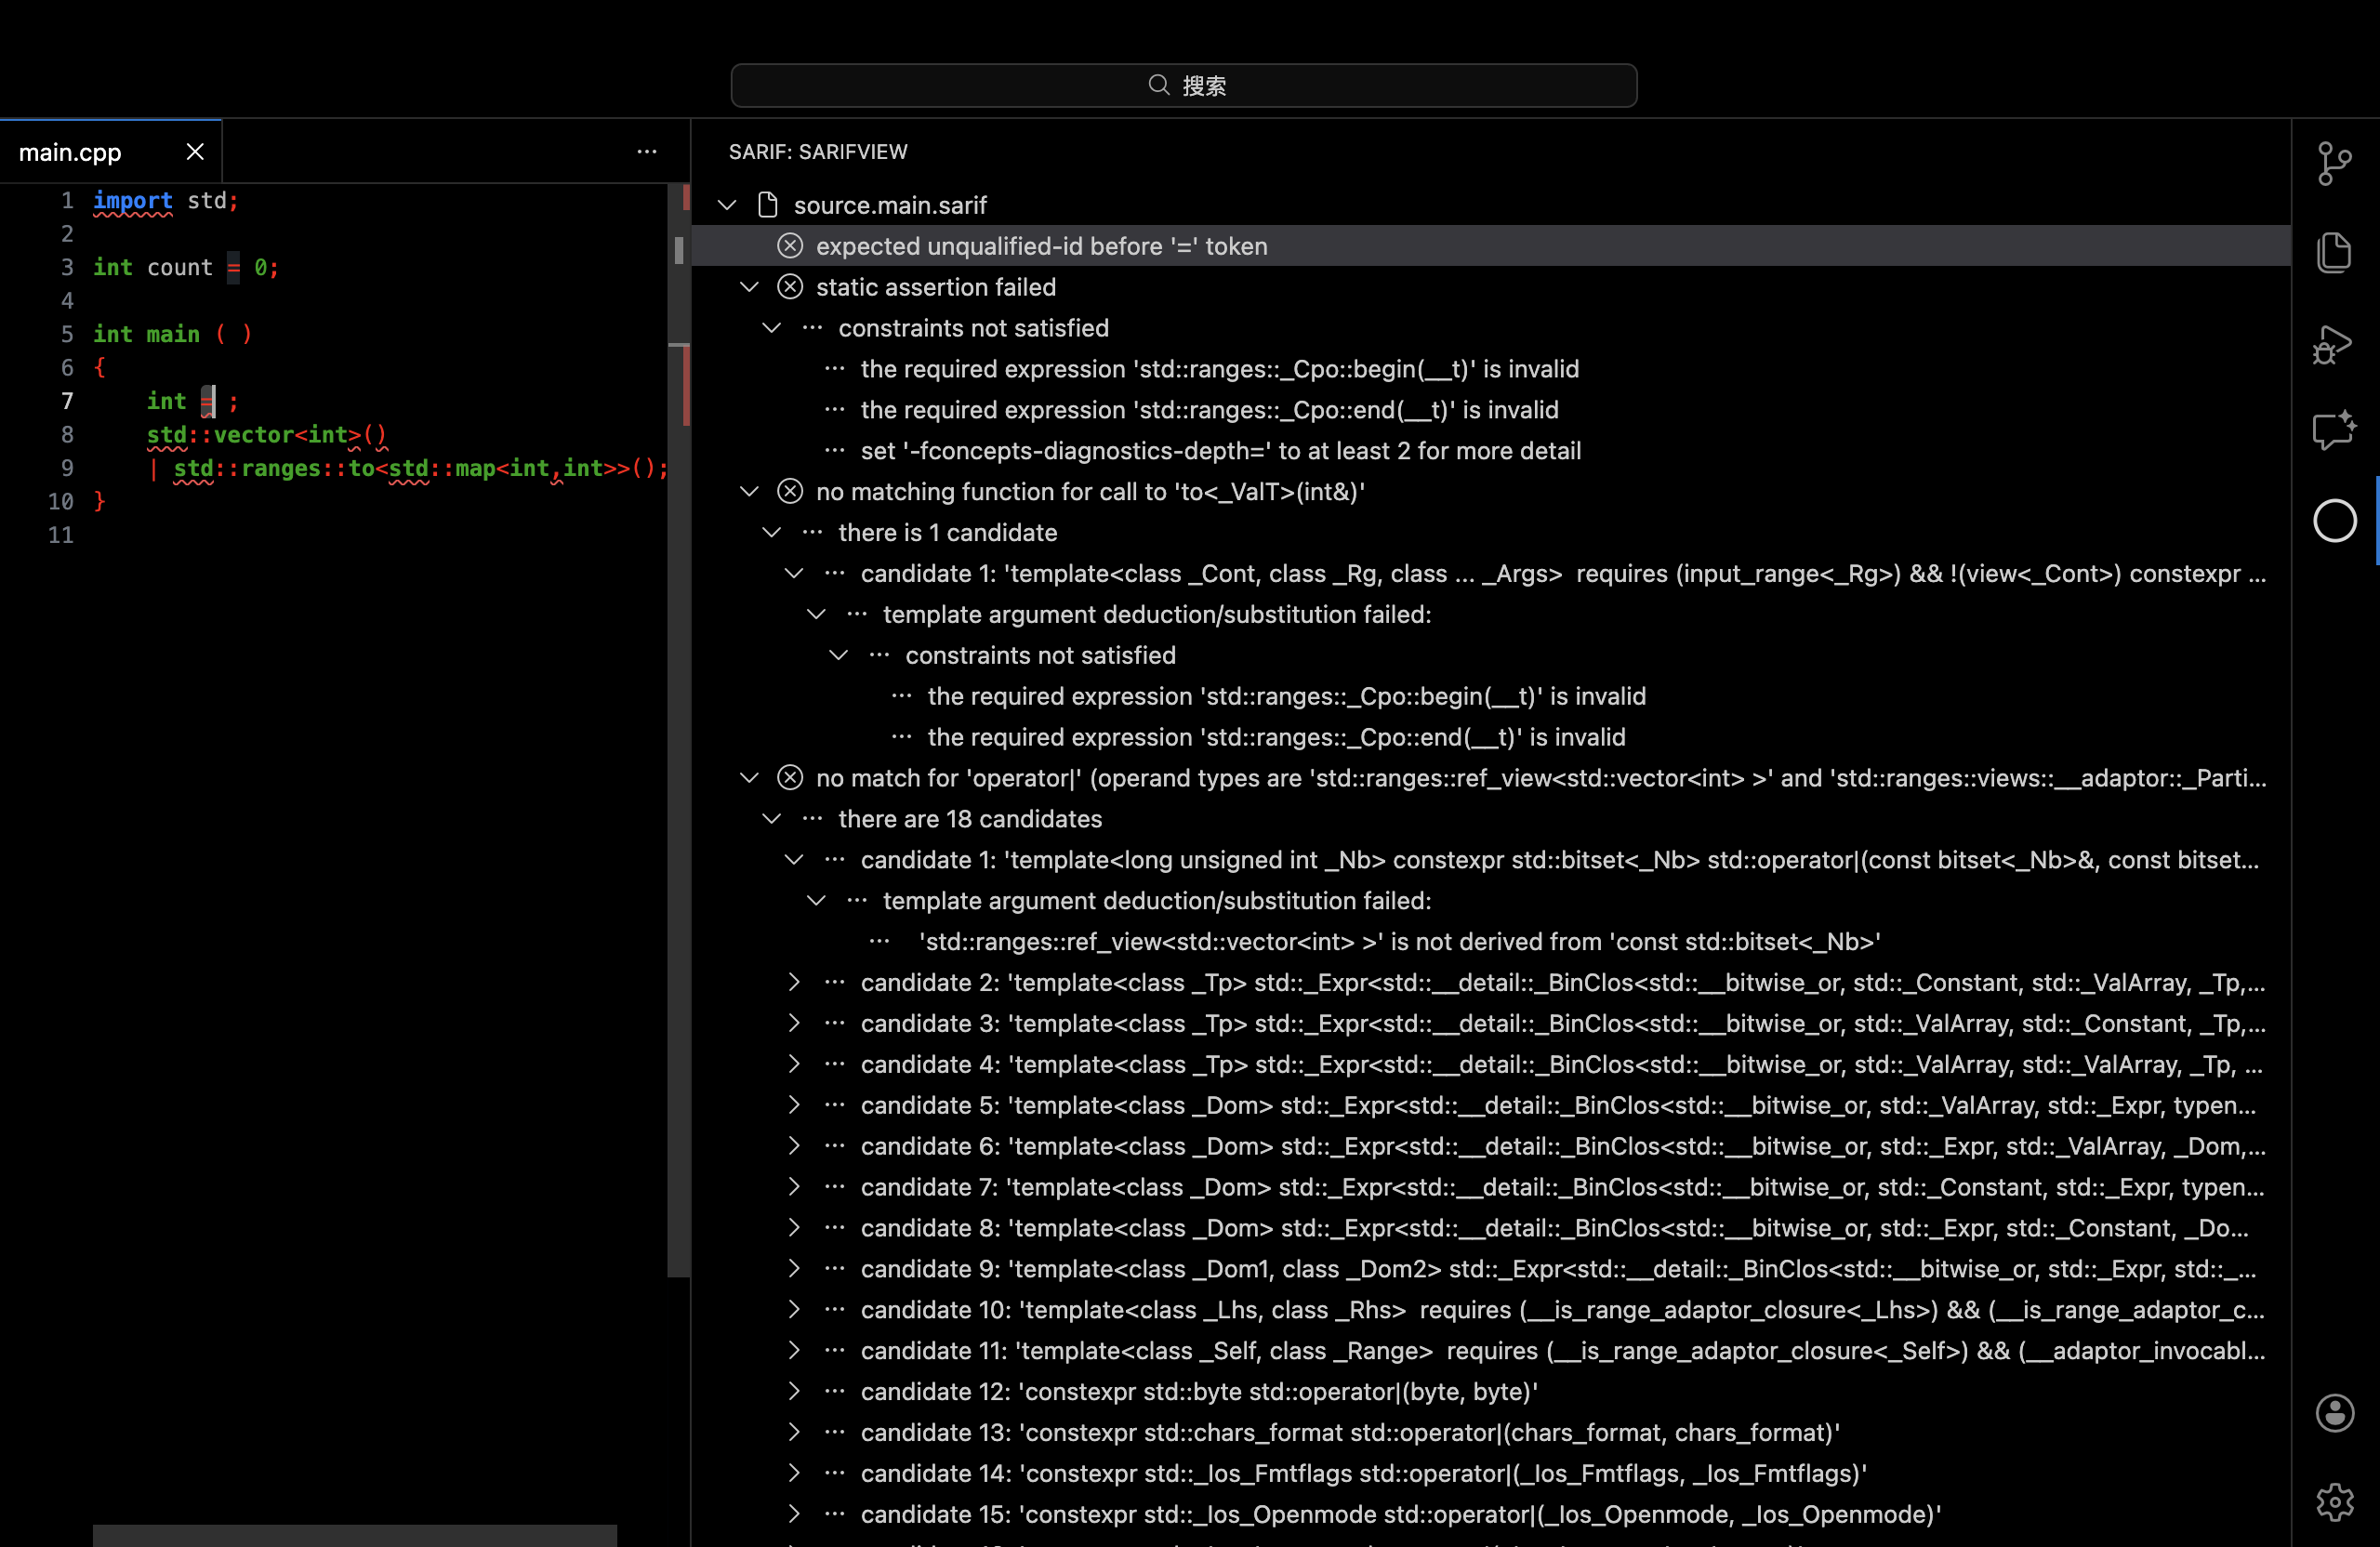The image size is (2380, 1547).
Task: Click the error icon beside 'static assertion failed'
Action: point(790,287)
